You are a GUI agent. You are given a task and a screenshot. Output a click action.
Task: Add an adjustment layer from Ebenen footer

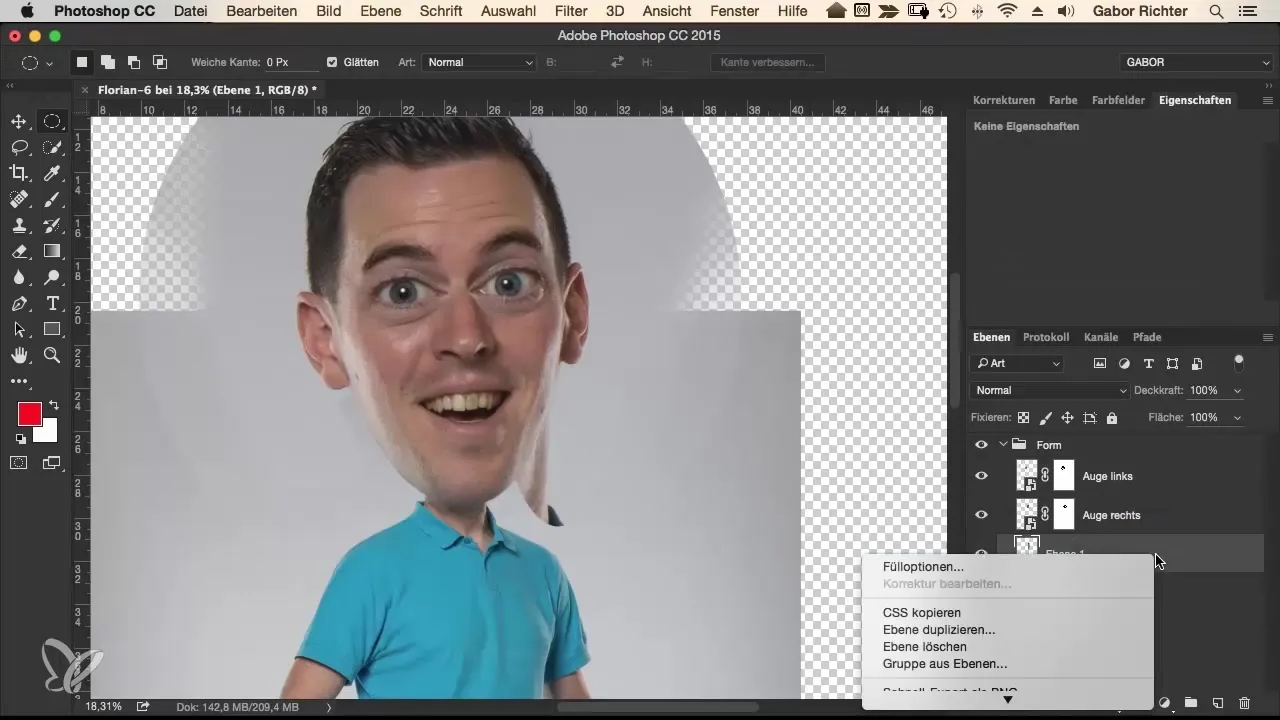tap(1166, 703)
